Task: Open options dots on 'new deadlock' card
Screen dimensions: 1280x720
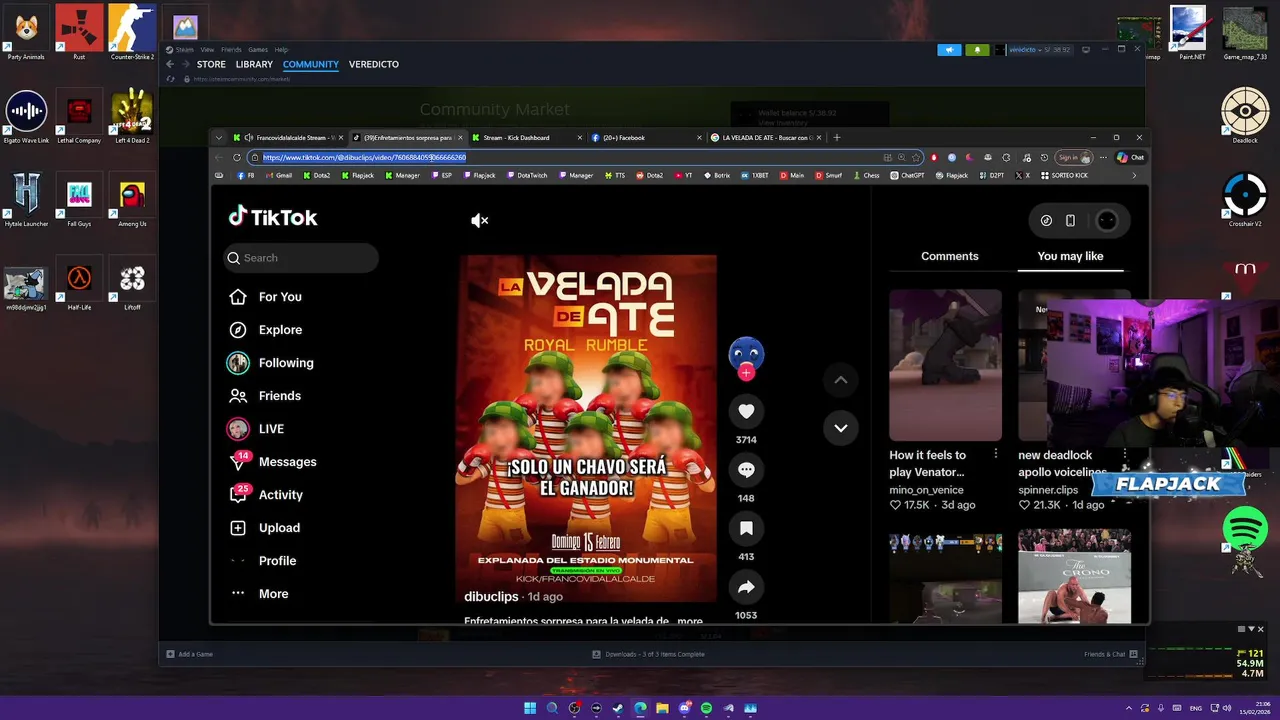Action: pyautogui.click(x=1125, y=454)
